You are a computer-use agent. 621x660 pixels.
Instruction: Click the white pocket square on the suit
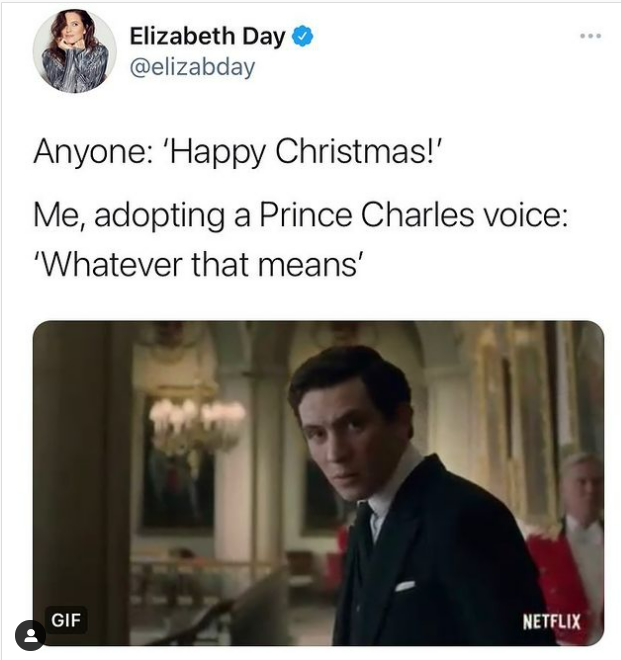click(x=405, y=585)
